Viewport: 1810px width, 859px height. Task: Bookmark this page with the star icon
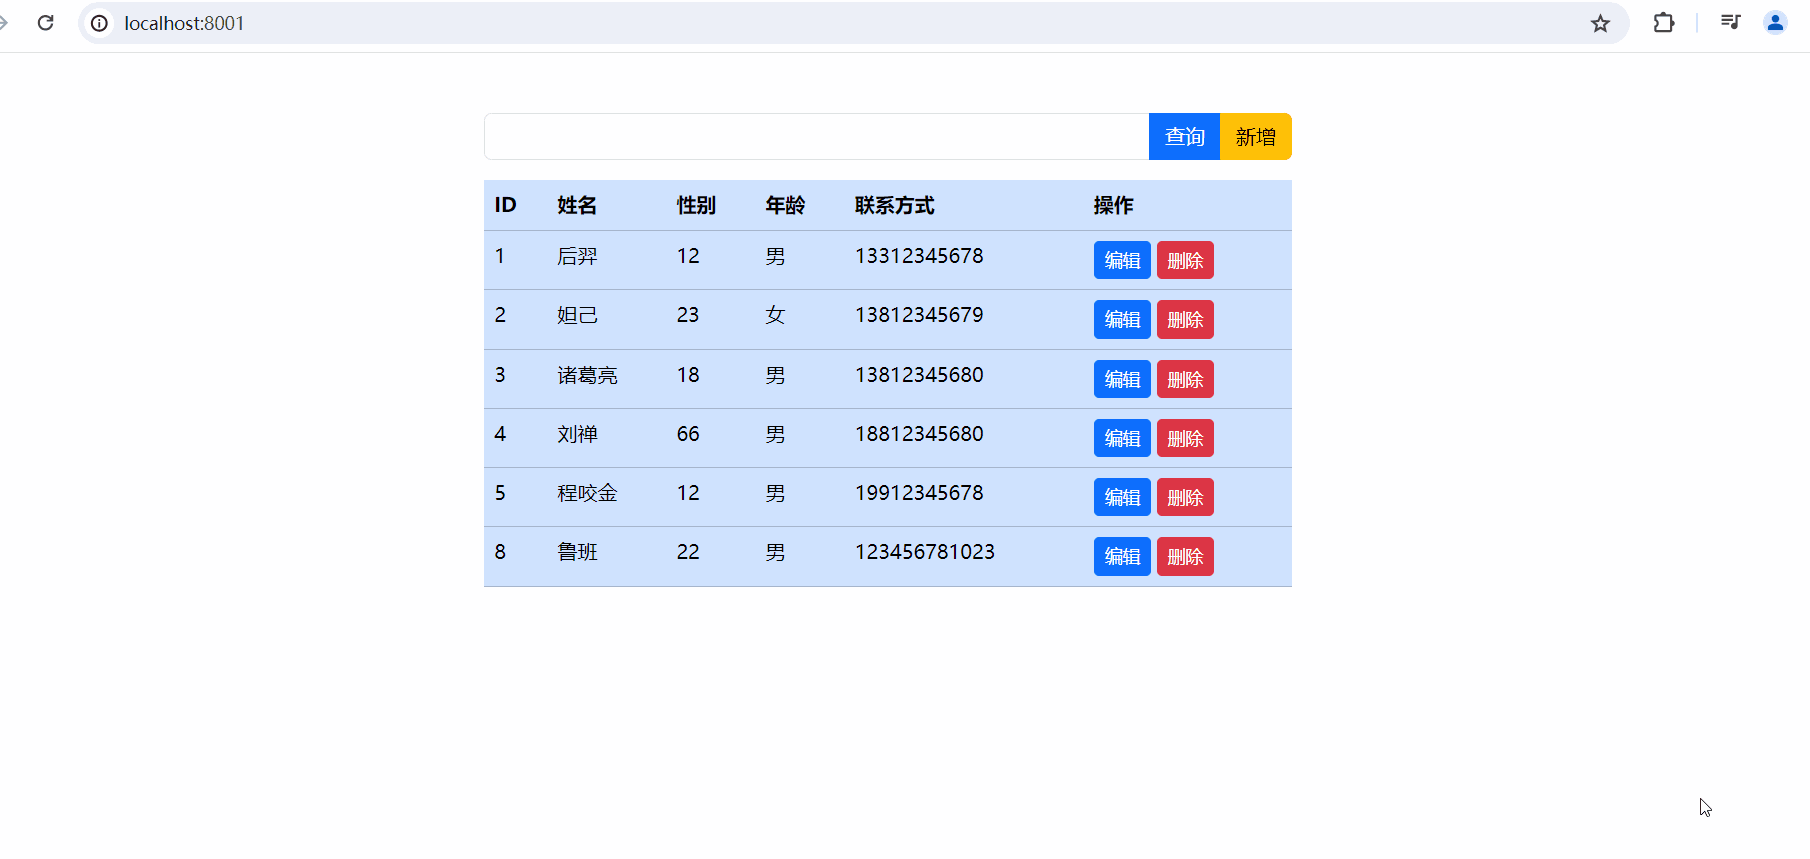[x=1600, y=23]
